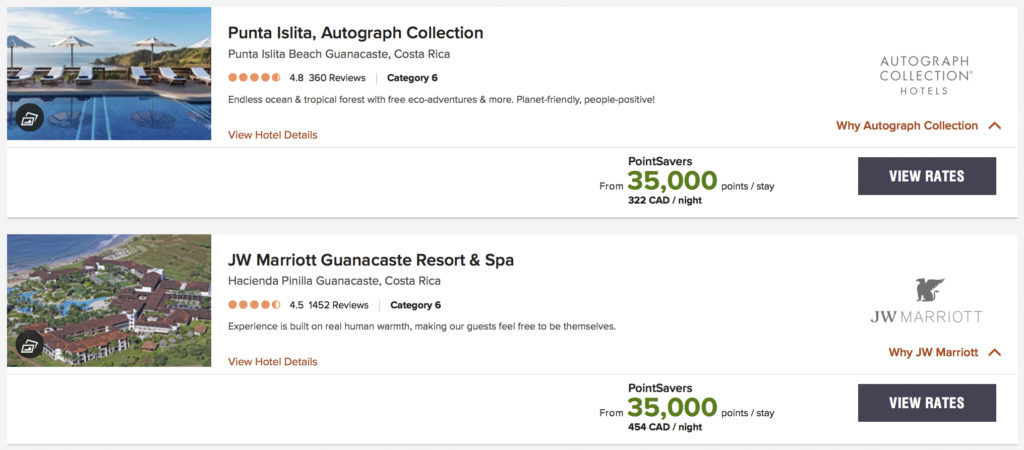The image size is (1024, 450).
Task: Click the 35,000 points price for JW Marriott
Action: tap(672, 408)
